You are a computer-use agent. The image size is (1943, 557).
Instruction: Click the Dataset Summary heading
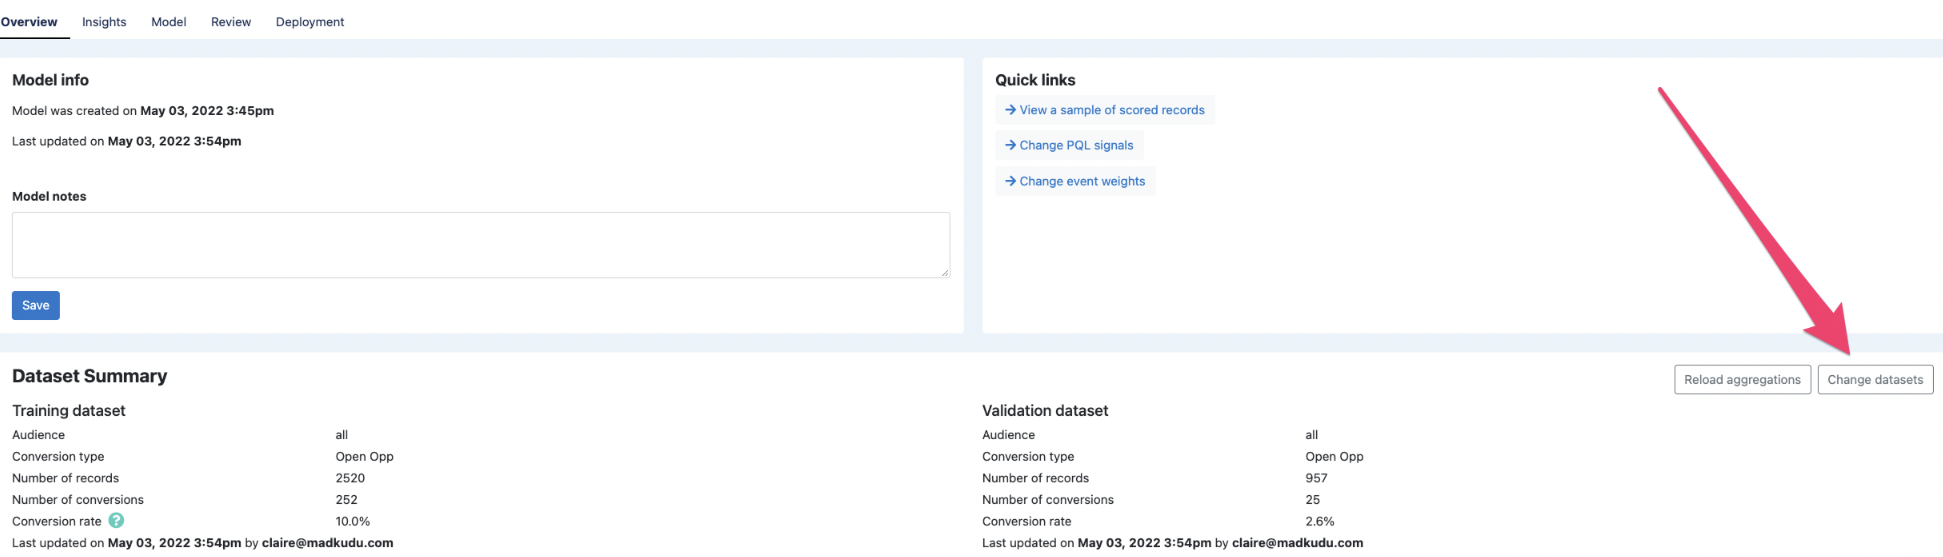click(90, 376)
